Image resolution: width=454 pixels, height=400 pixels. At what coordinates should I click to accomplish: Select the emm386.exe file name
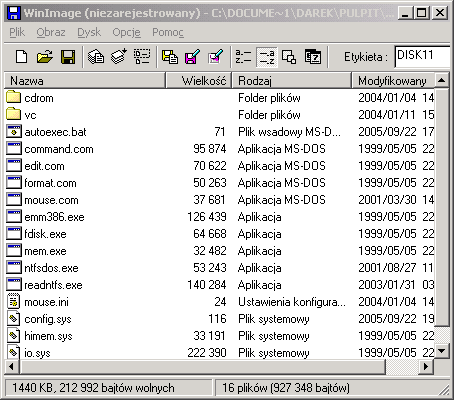click(54, 217)
